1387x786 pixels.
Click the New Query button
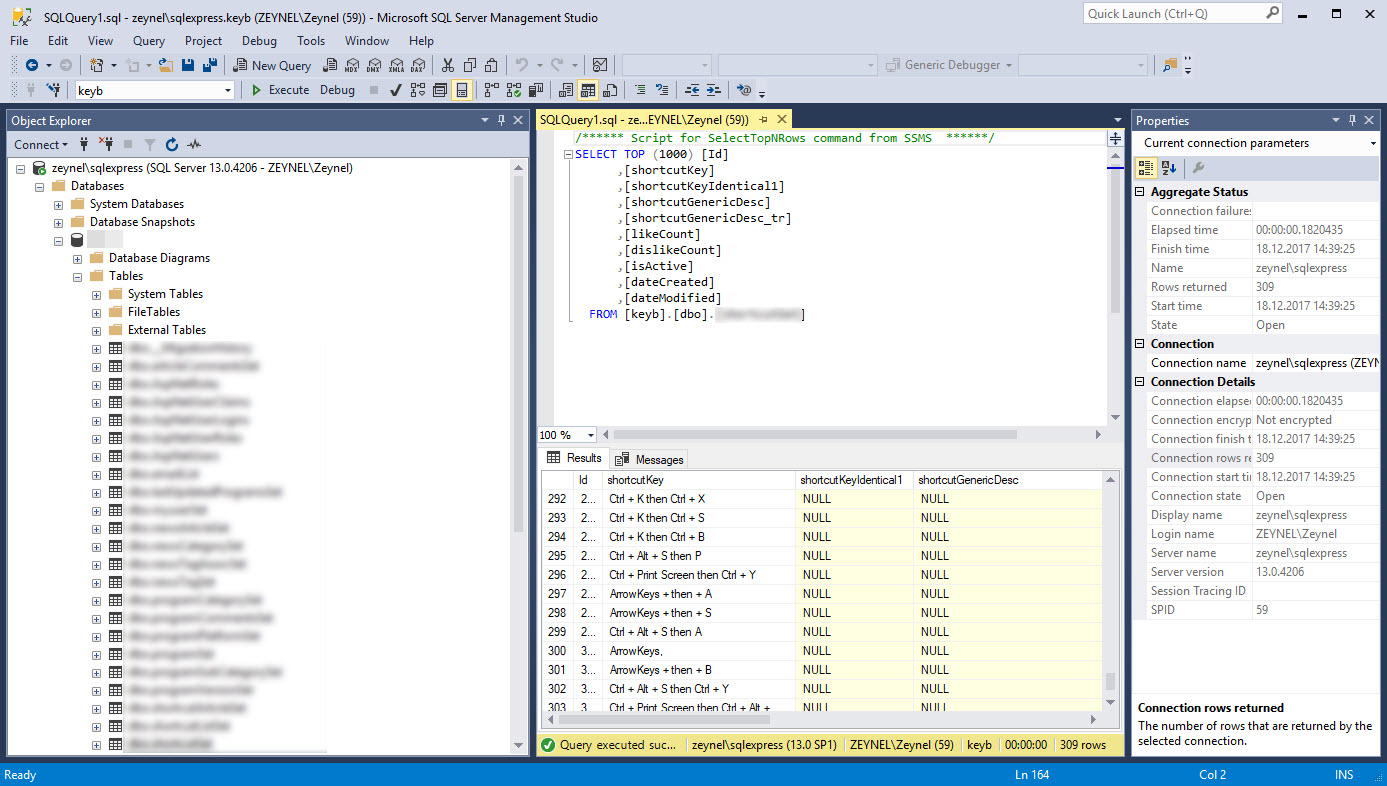click(x=272, y=65)
